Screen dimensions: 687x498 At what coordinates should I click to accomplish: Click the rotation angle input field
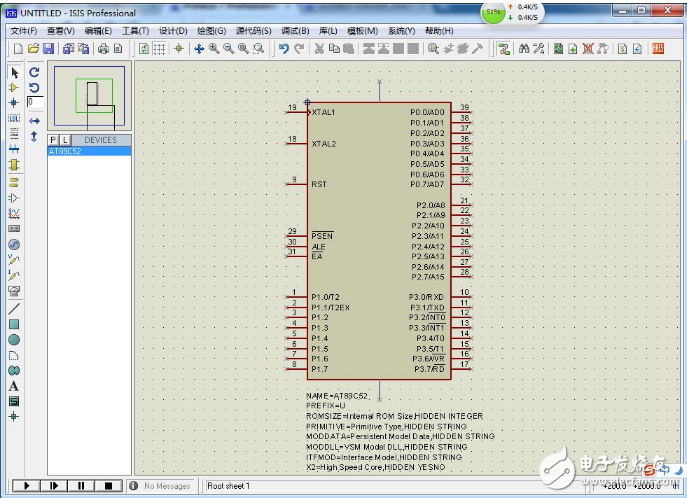click(x=35, y=102)
